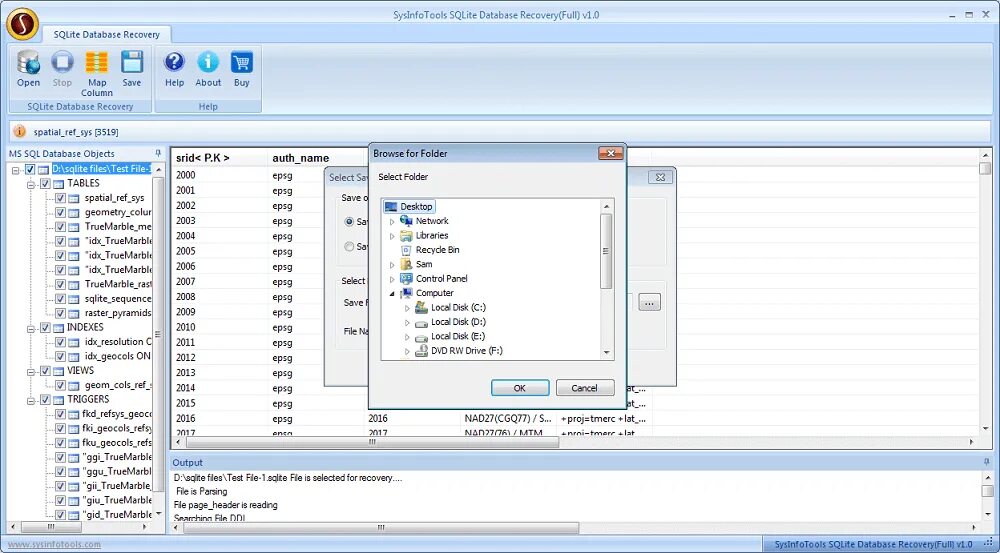Click the srid P.K column header
1000x553 pixels.
tap(219, 158)
